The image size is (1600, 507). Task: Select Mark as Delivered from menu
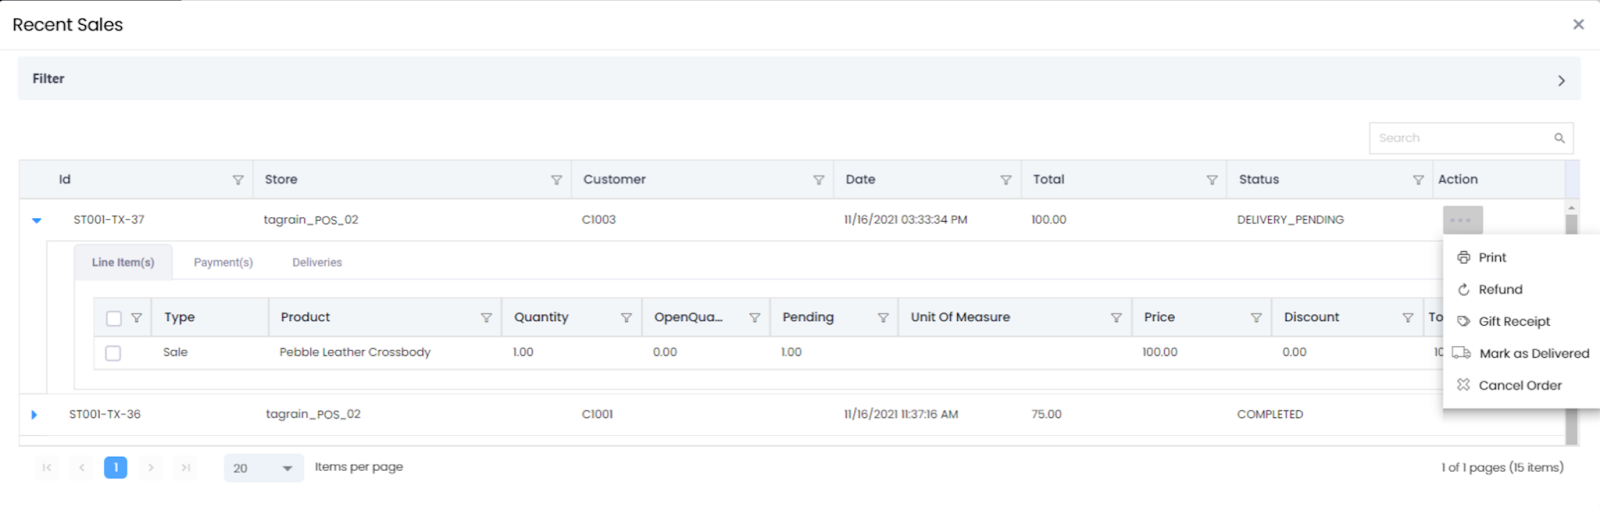[1533, 353]
